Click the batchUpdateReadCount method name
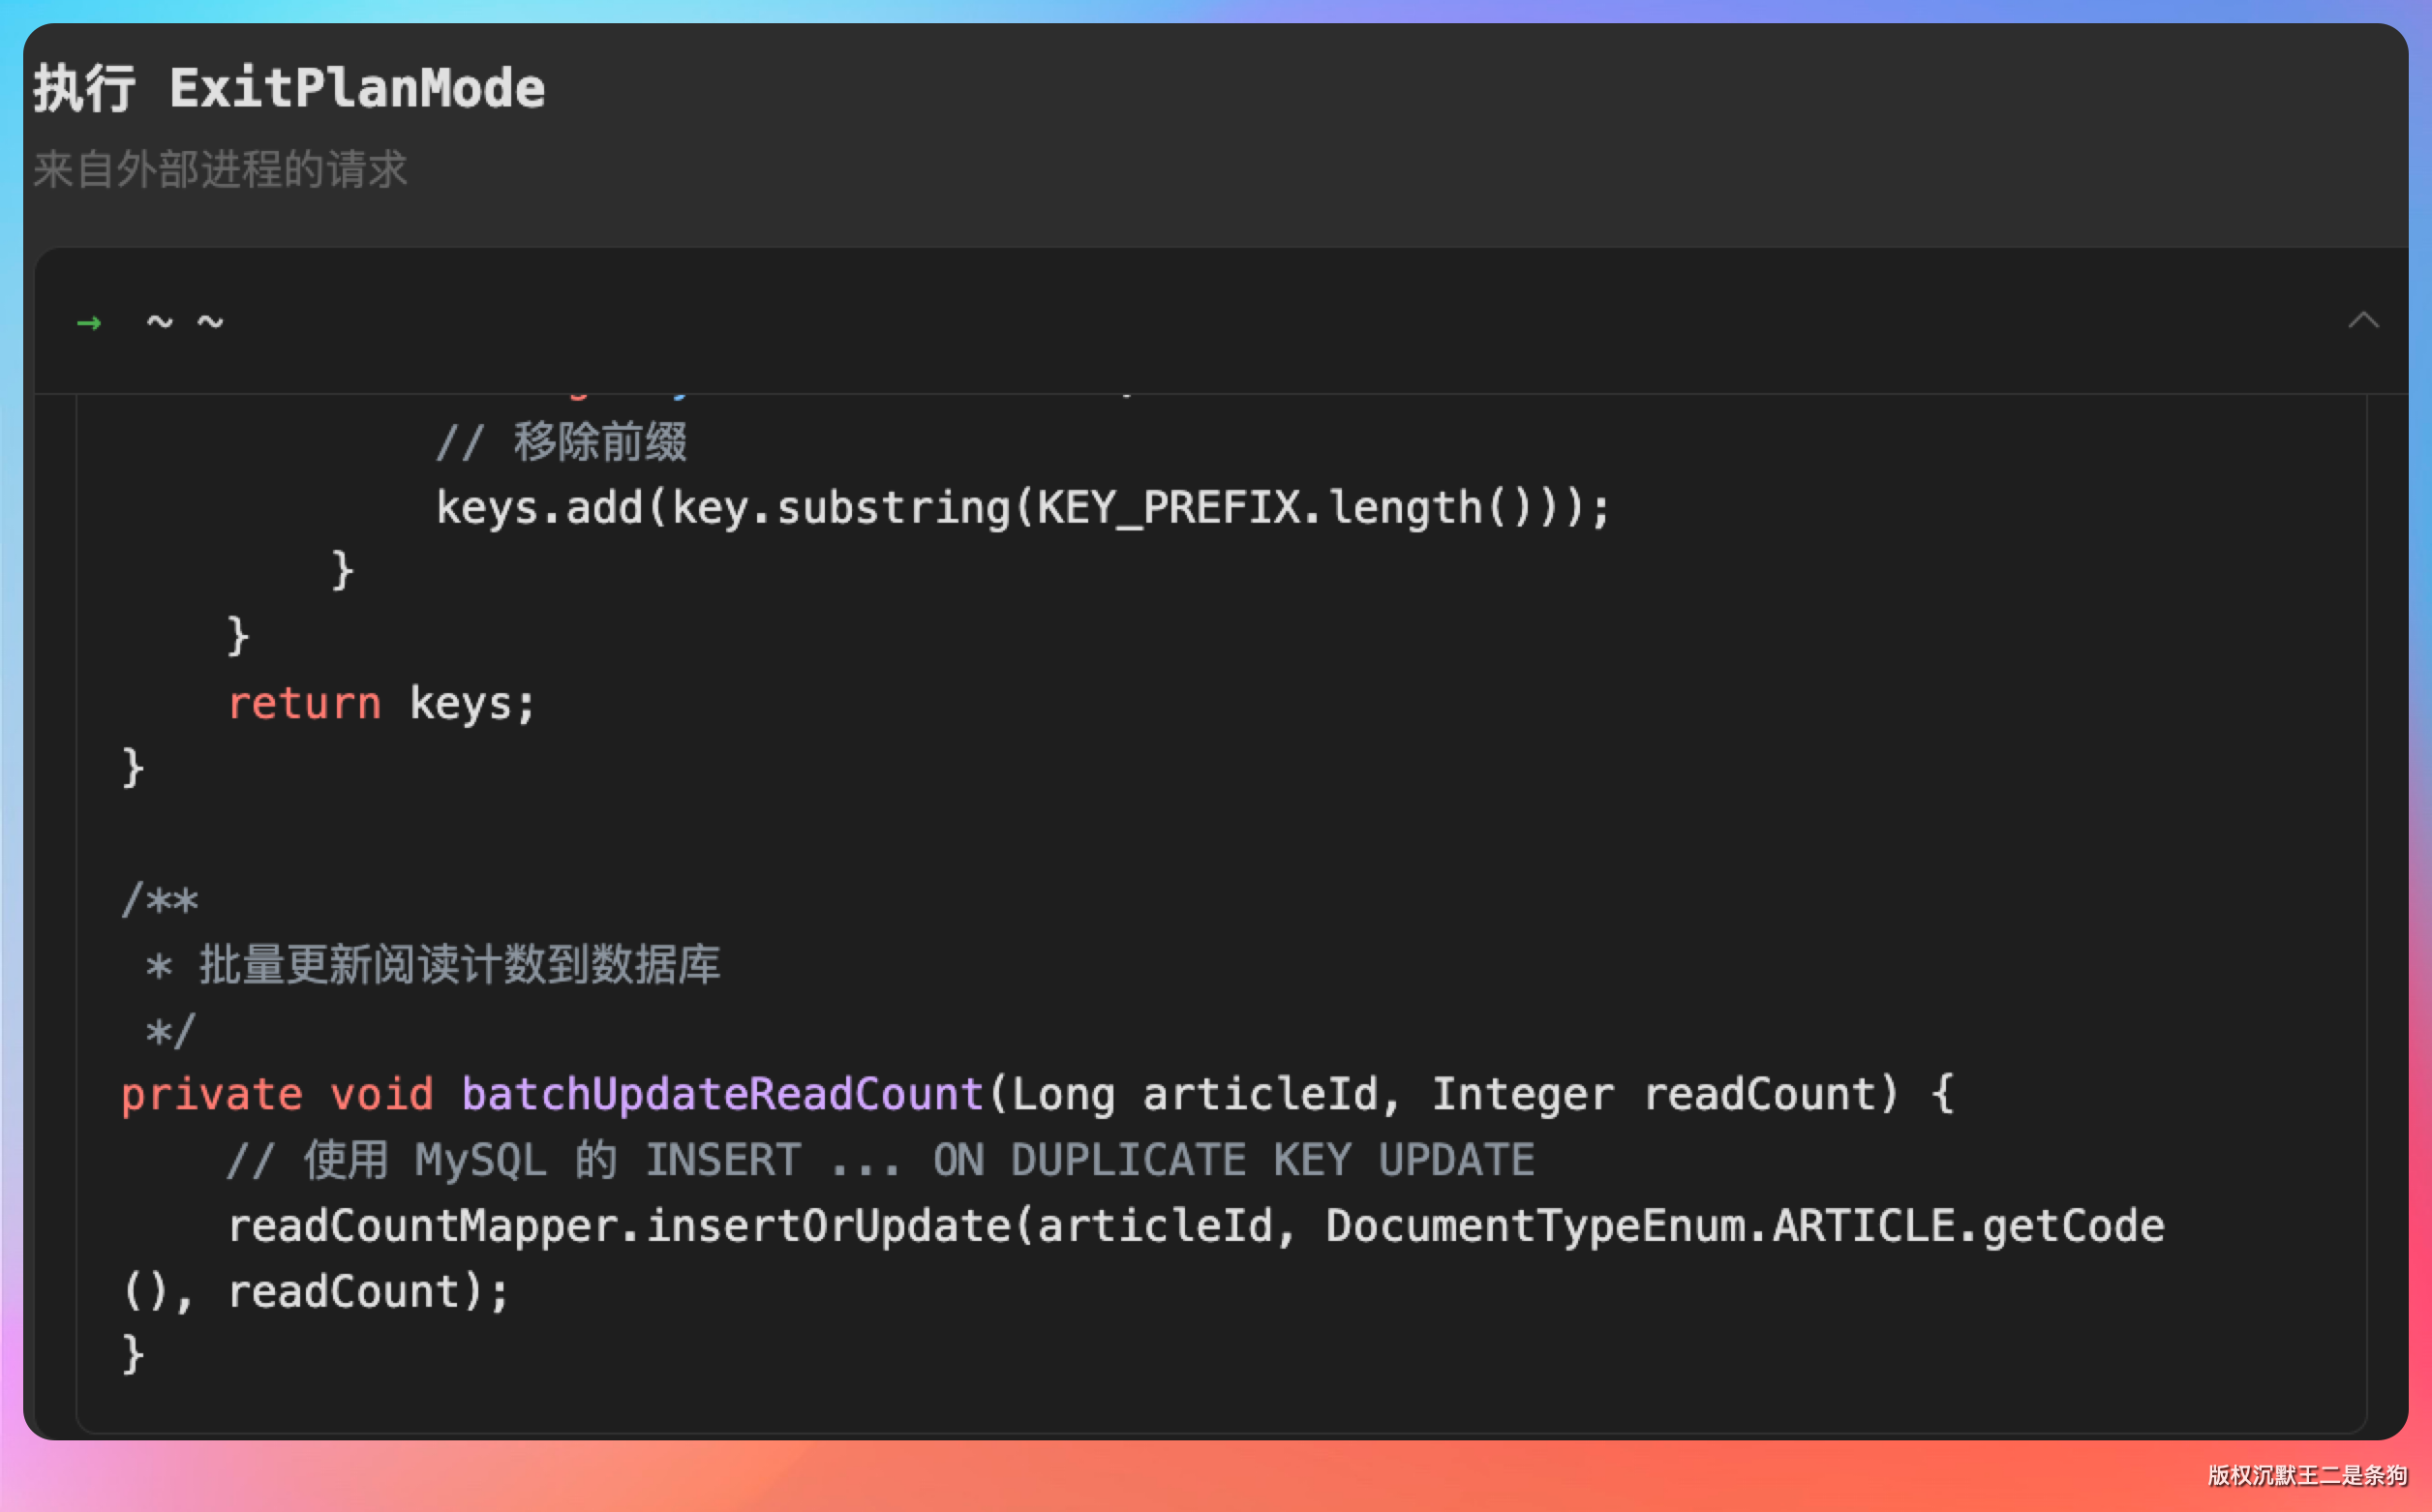 (722, 1094)
